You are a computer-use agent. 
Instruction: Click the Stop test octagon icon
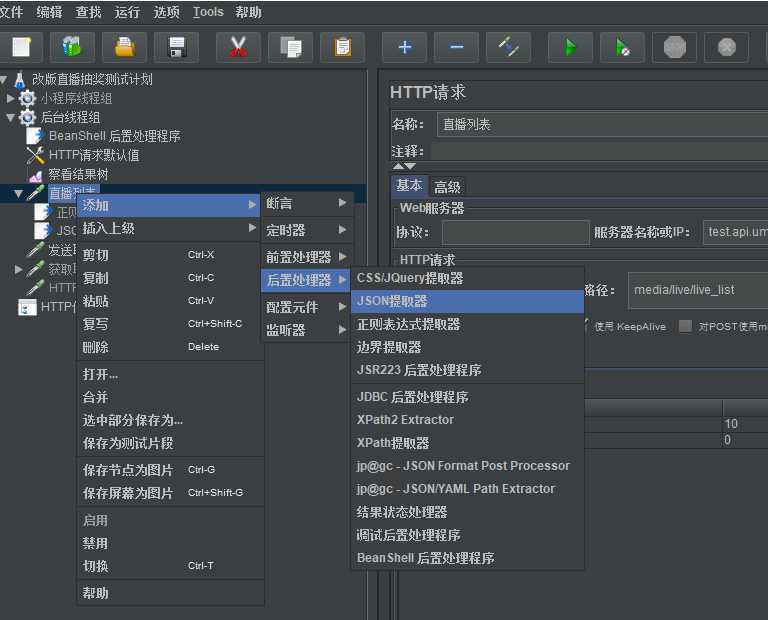pyautogui.click(x=674, y=48)
